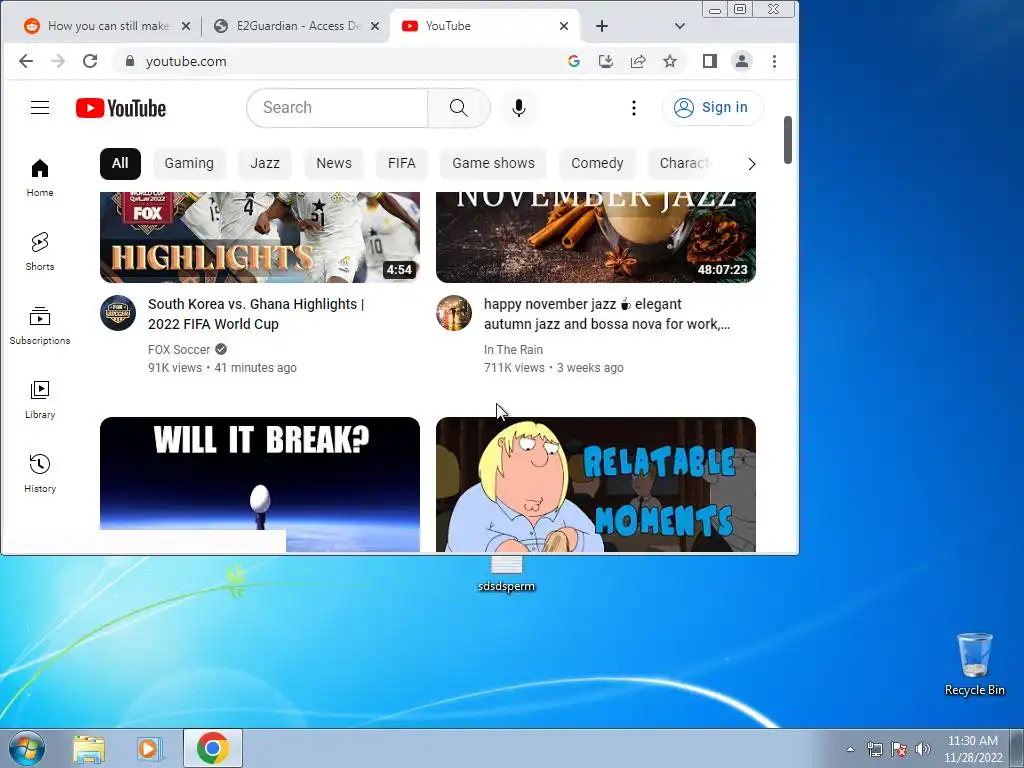
Task: Close the YouTube tab
Action: tap(564, 25)
